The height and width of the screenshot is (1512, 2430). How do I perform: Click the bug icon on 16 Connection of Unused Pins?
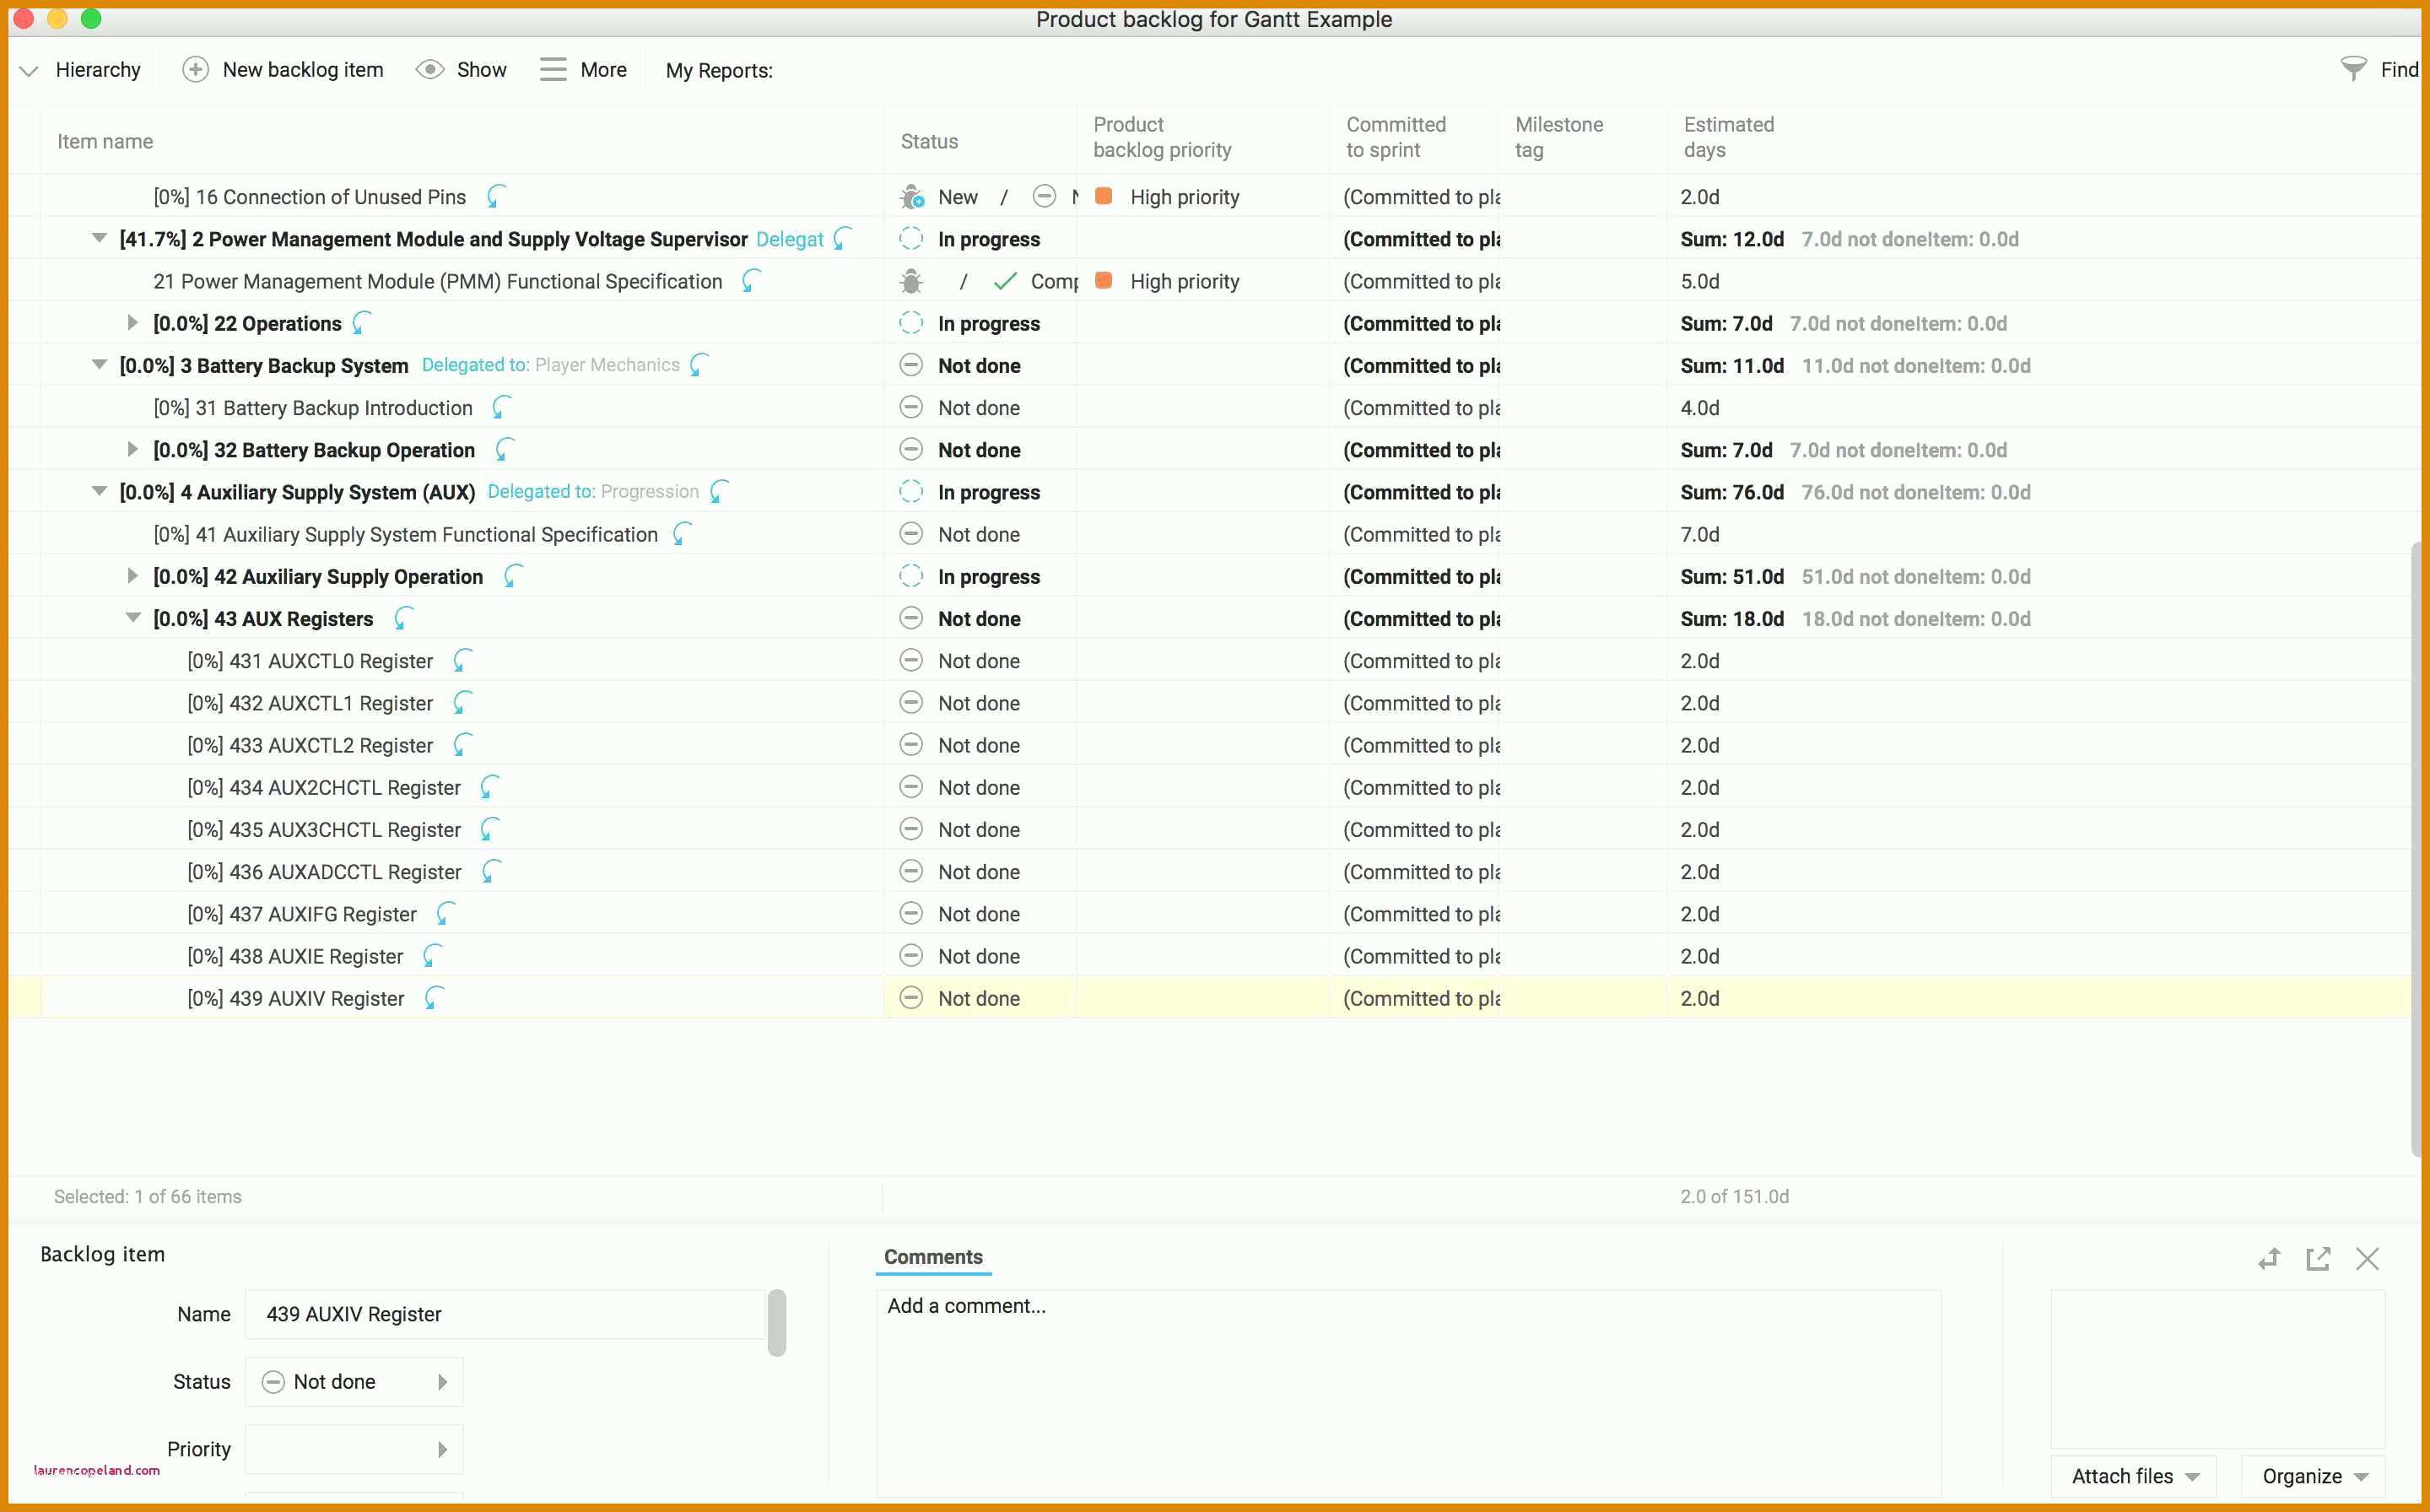(x=912, y=197)
